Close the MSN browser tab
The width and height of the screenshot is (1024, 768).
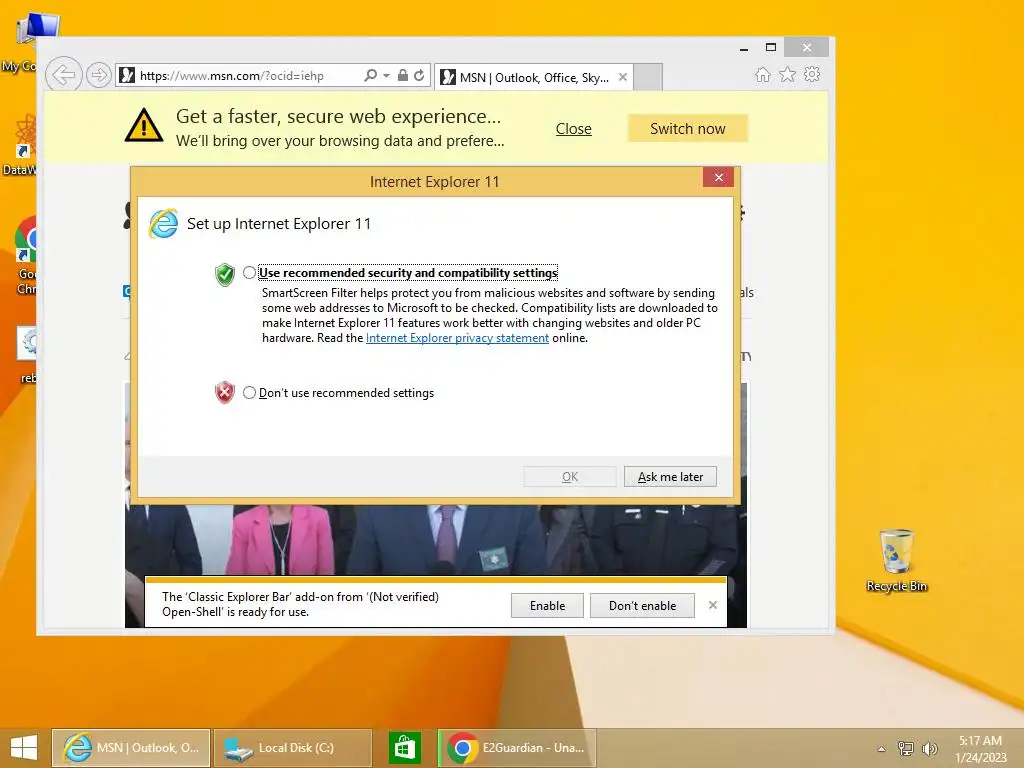pos(623,77)
